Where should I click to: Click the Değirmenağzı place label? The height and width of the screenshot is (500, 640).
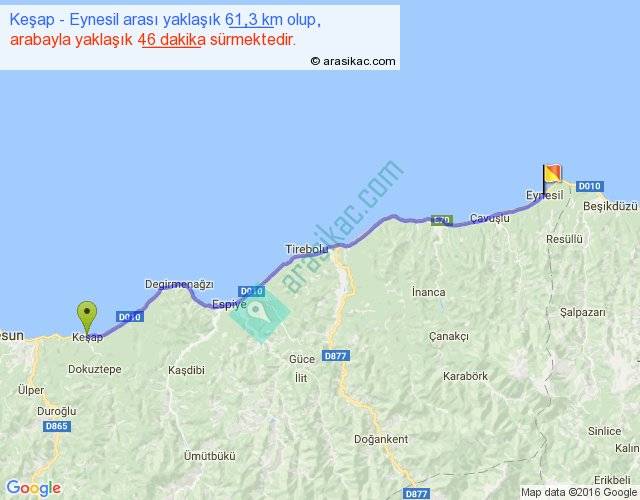(x=179, y=284)
